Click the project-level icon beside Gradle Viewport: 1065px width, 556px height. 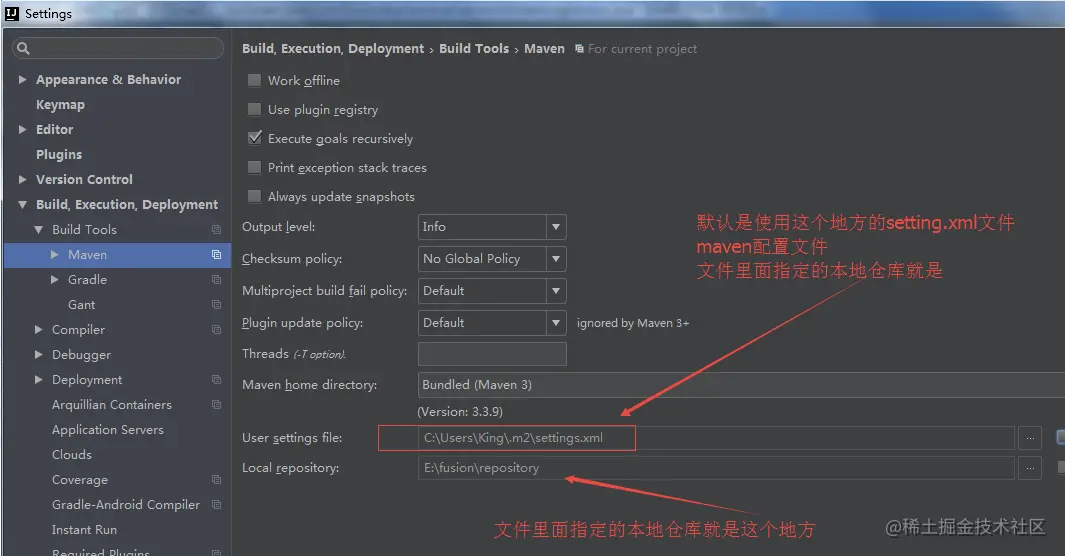pyautogui.click(x=216, y=280)
